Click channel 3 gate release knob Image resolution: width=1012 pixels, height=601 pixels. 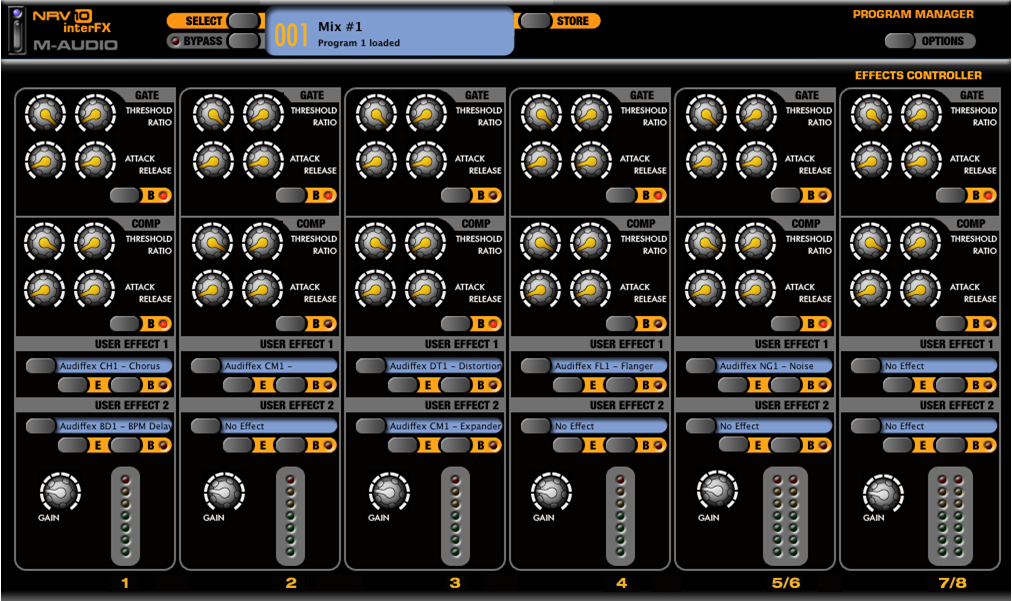click(426, 161)
